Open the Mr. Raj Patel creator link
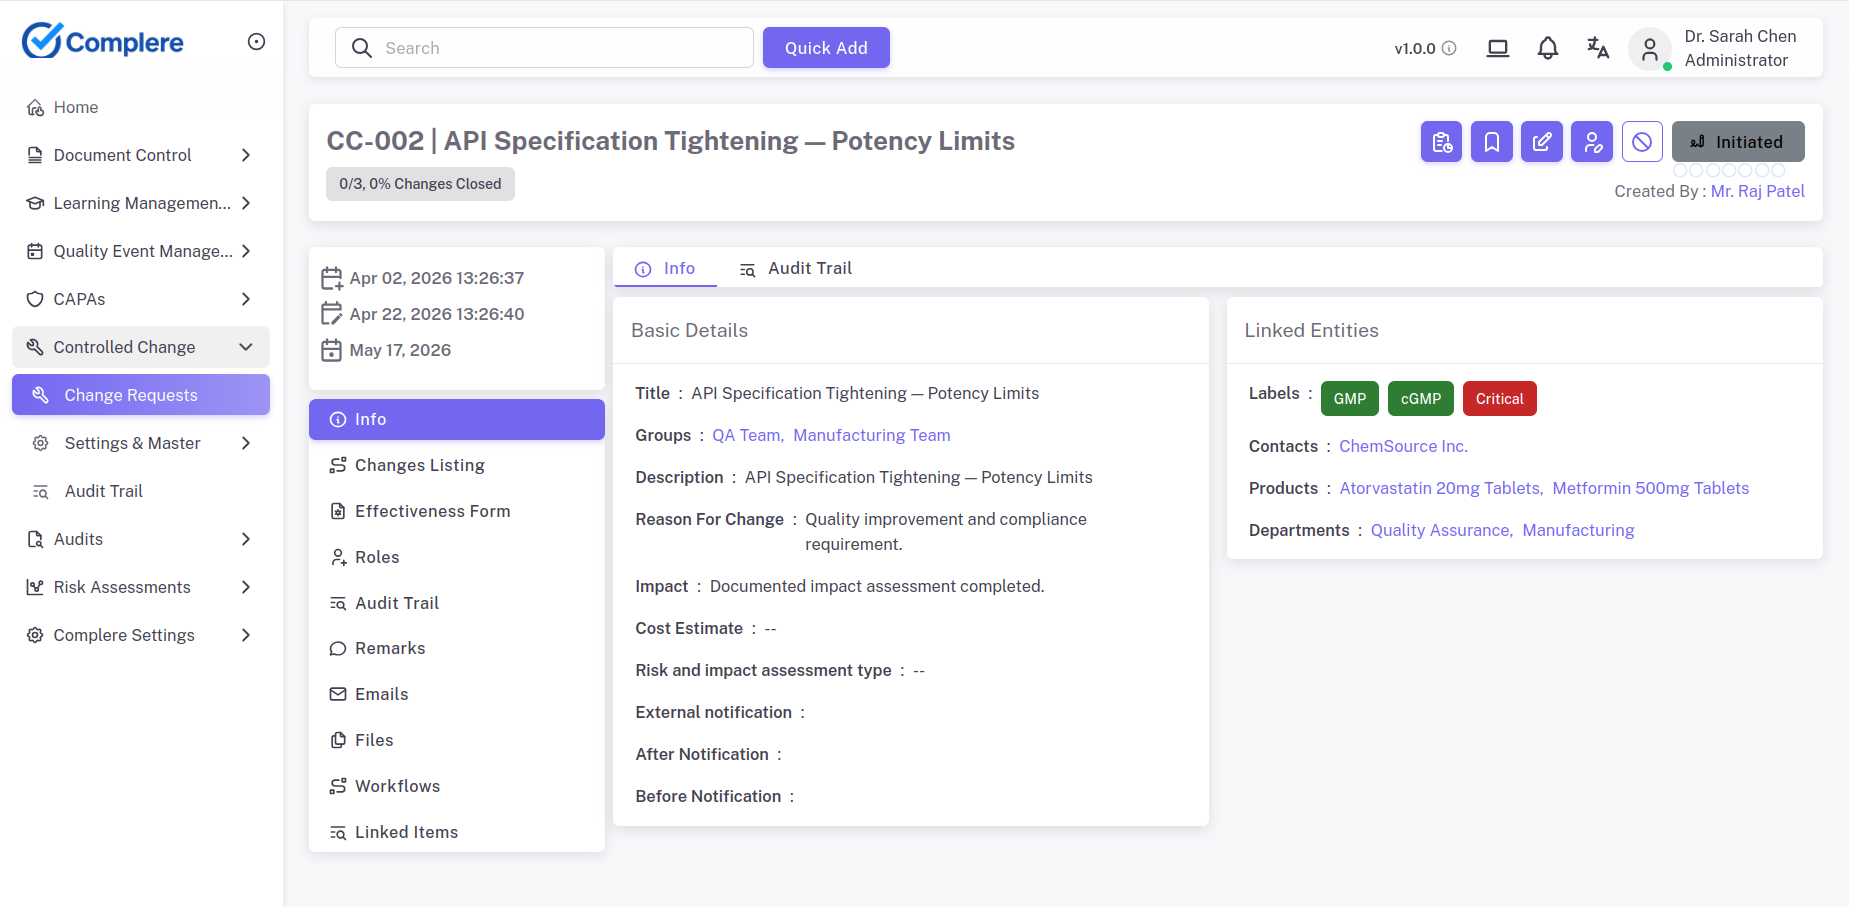Screen dimensions: 1849x907 (x=1757, y=191)
